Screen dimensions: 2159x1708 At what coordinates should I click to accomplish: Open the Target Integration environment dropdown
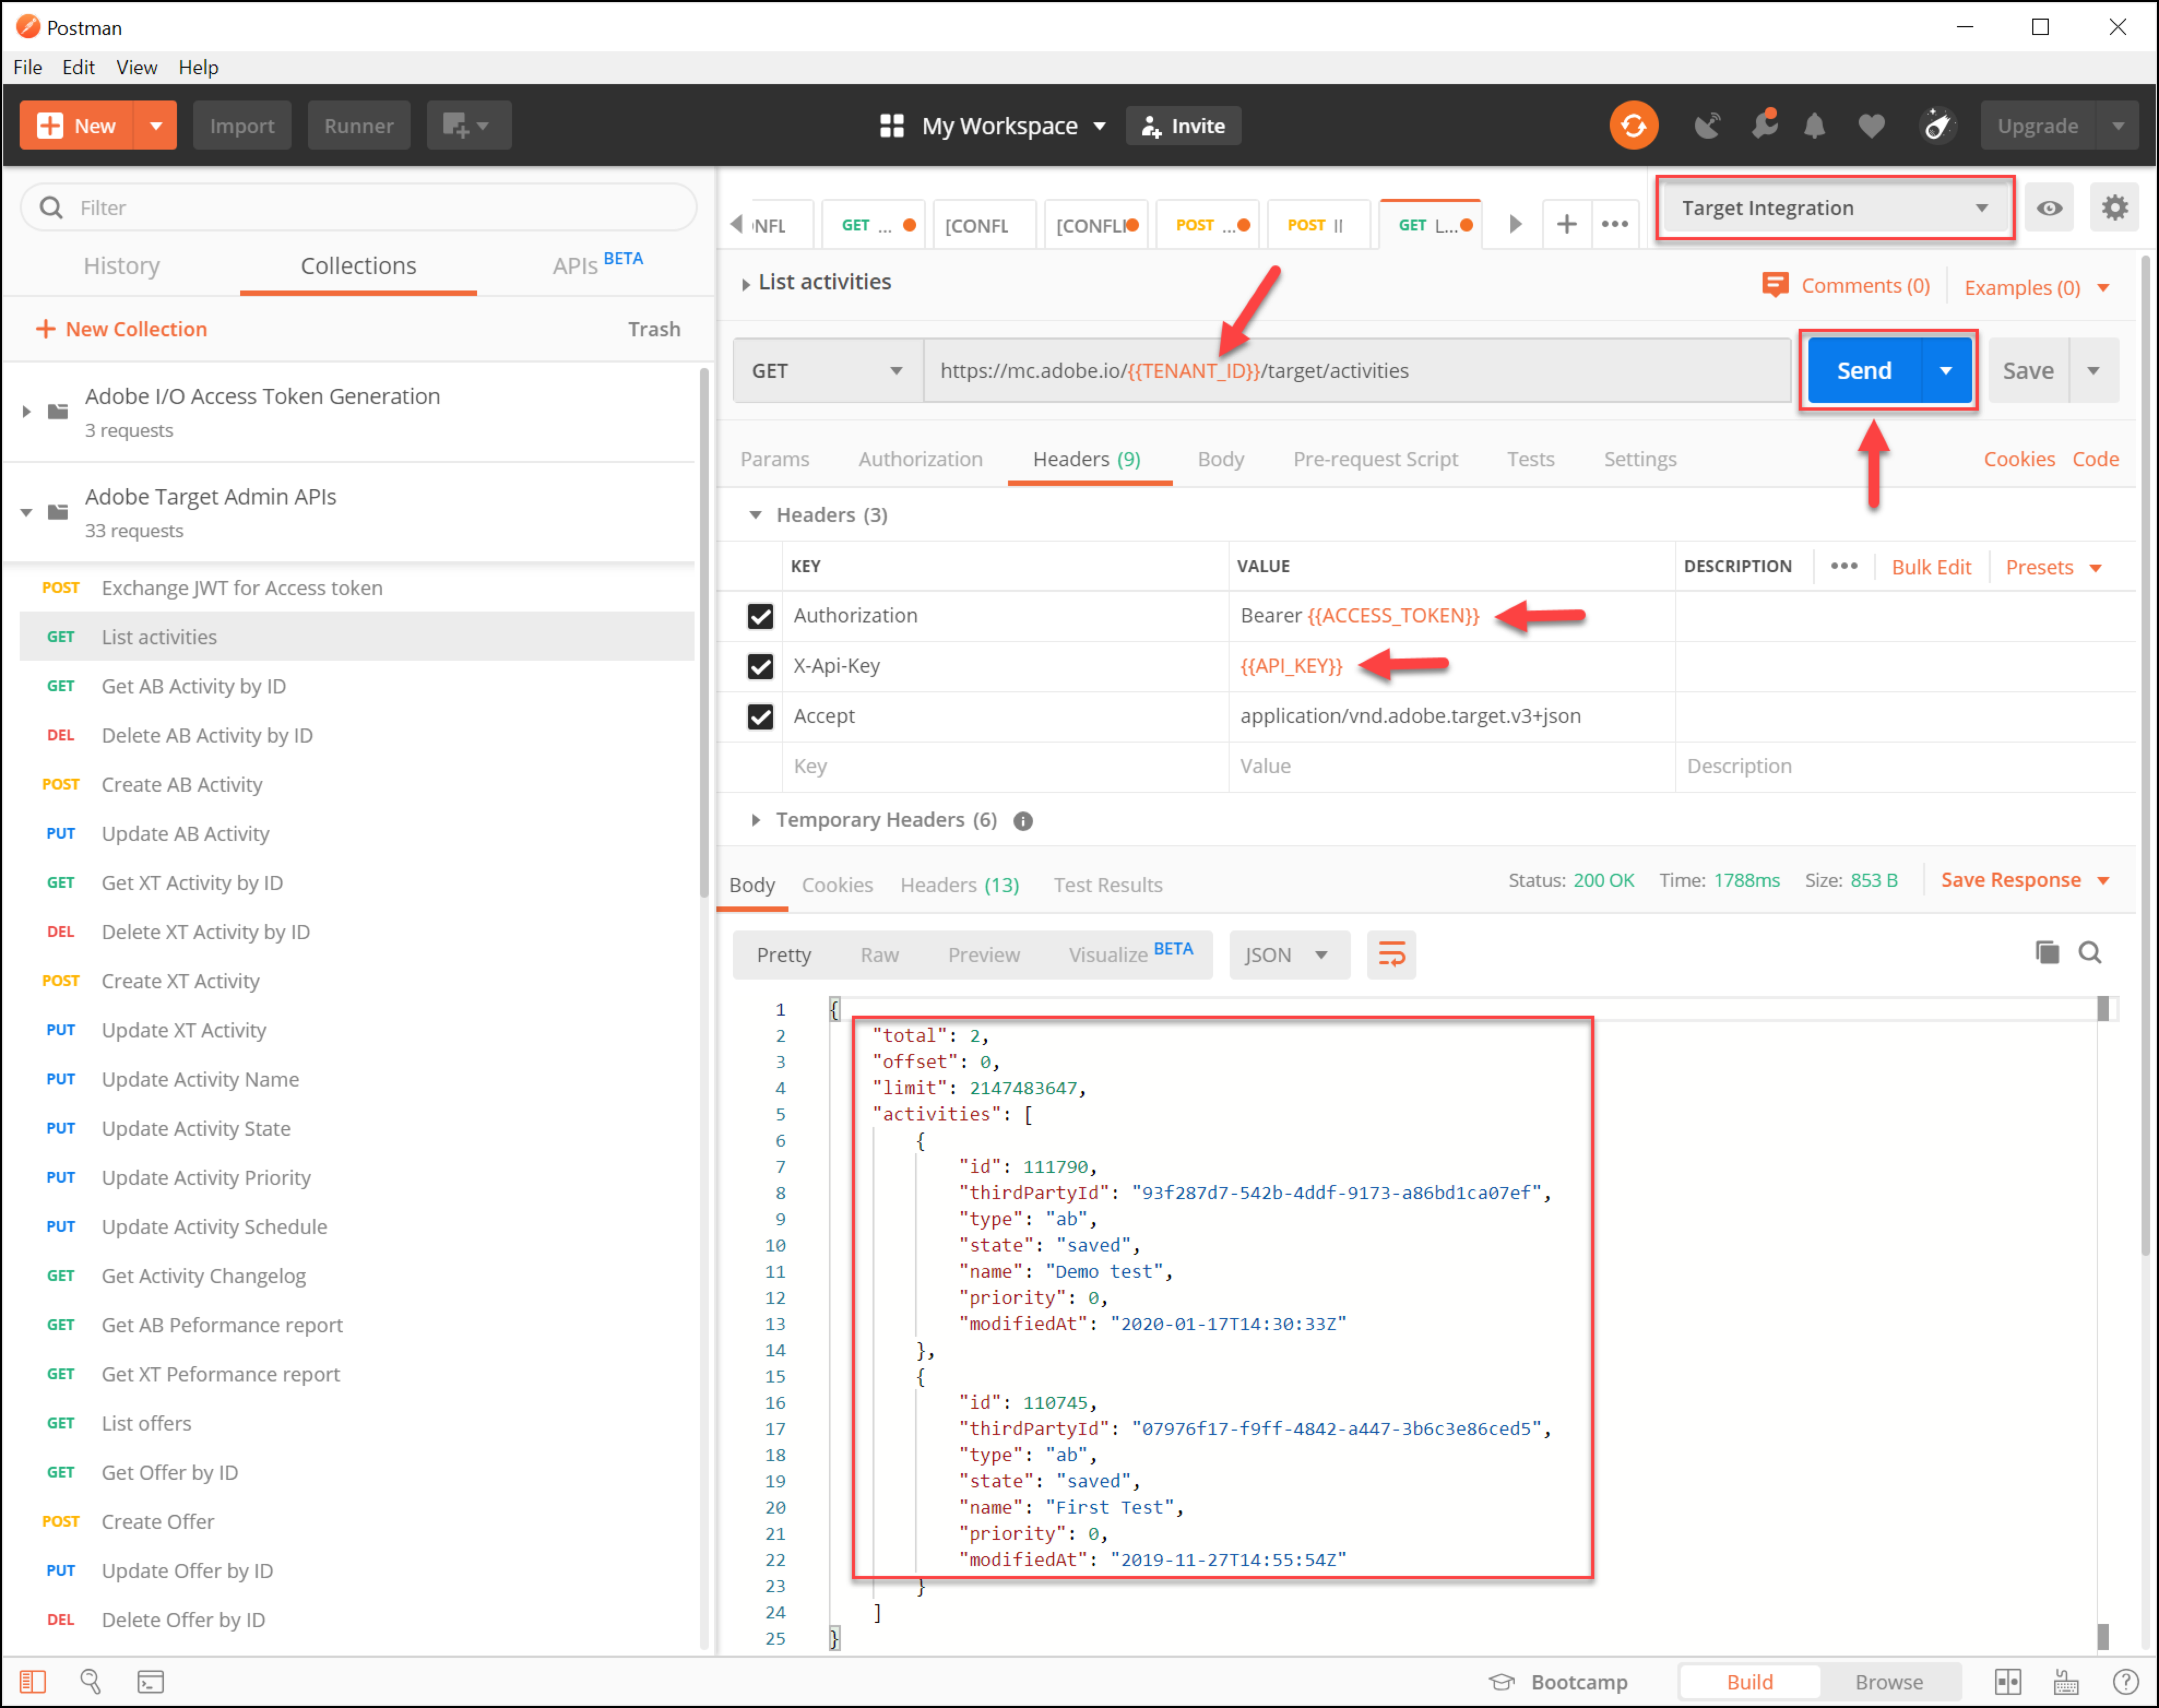pos(1833,208)
